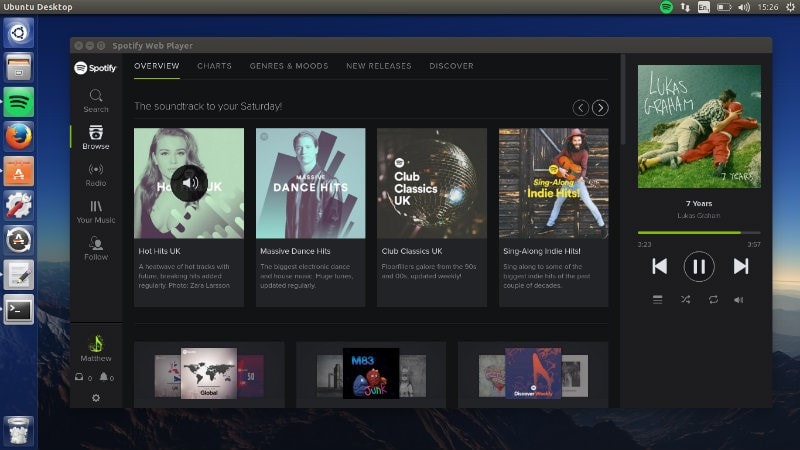Screen dimensions: 800x450
Task: Open the system sound indicator menu
Action: pyautogui.click(x=744, y=7)
